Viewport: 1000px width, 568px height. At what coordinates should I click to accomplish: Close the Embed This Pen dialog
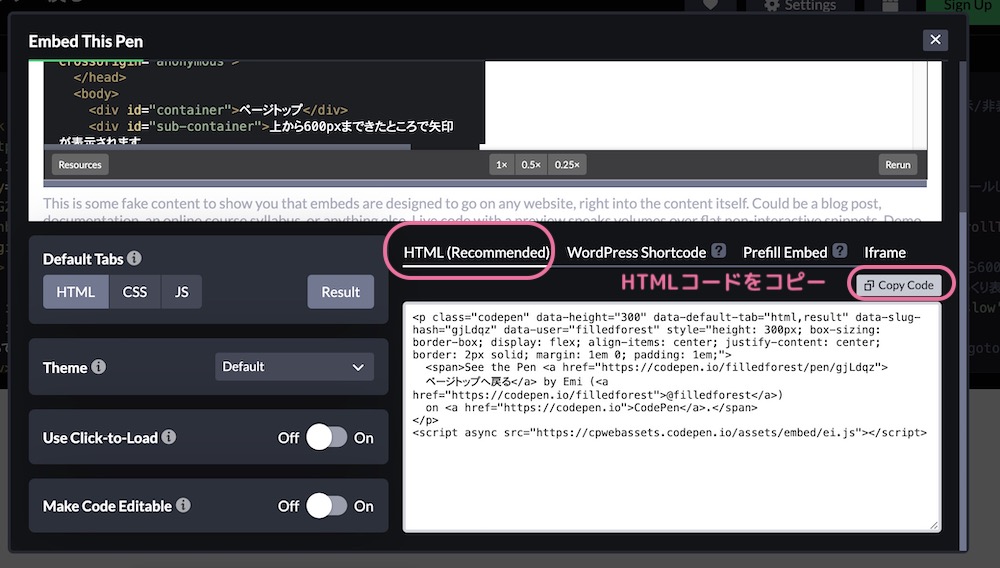[x=935, y=40]
